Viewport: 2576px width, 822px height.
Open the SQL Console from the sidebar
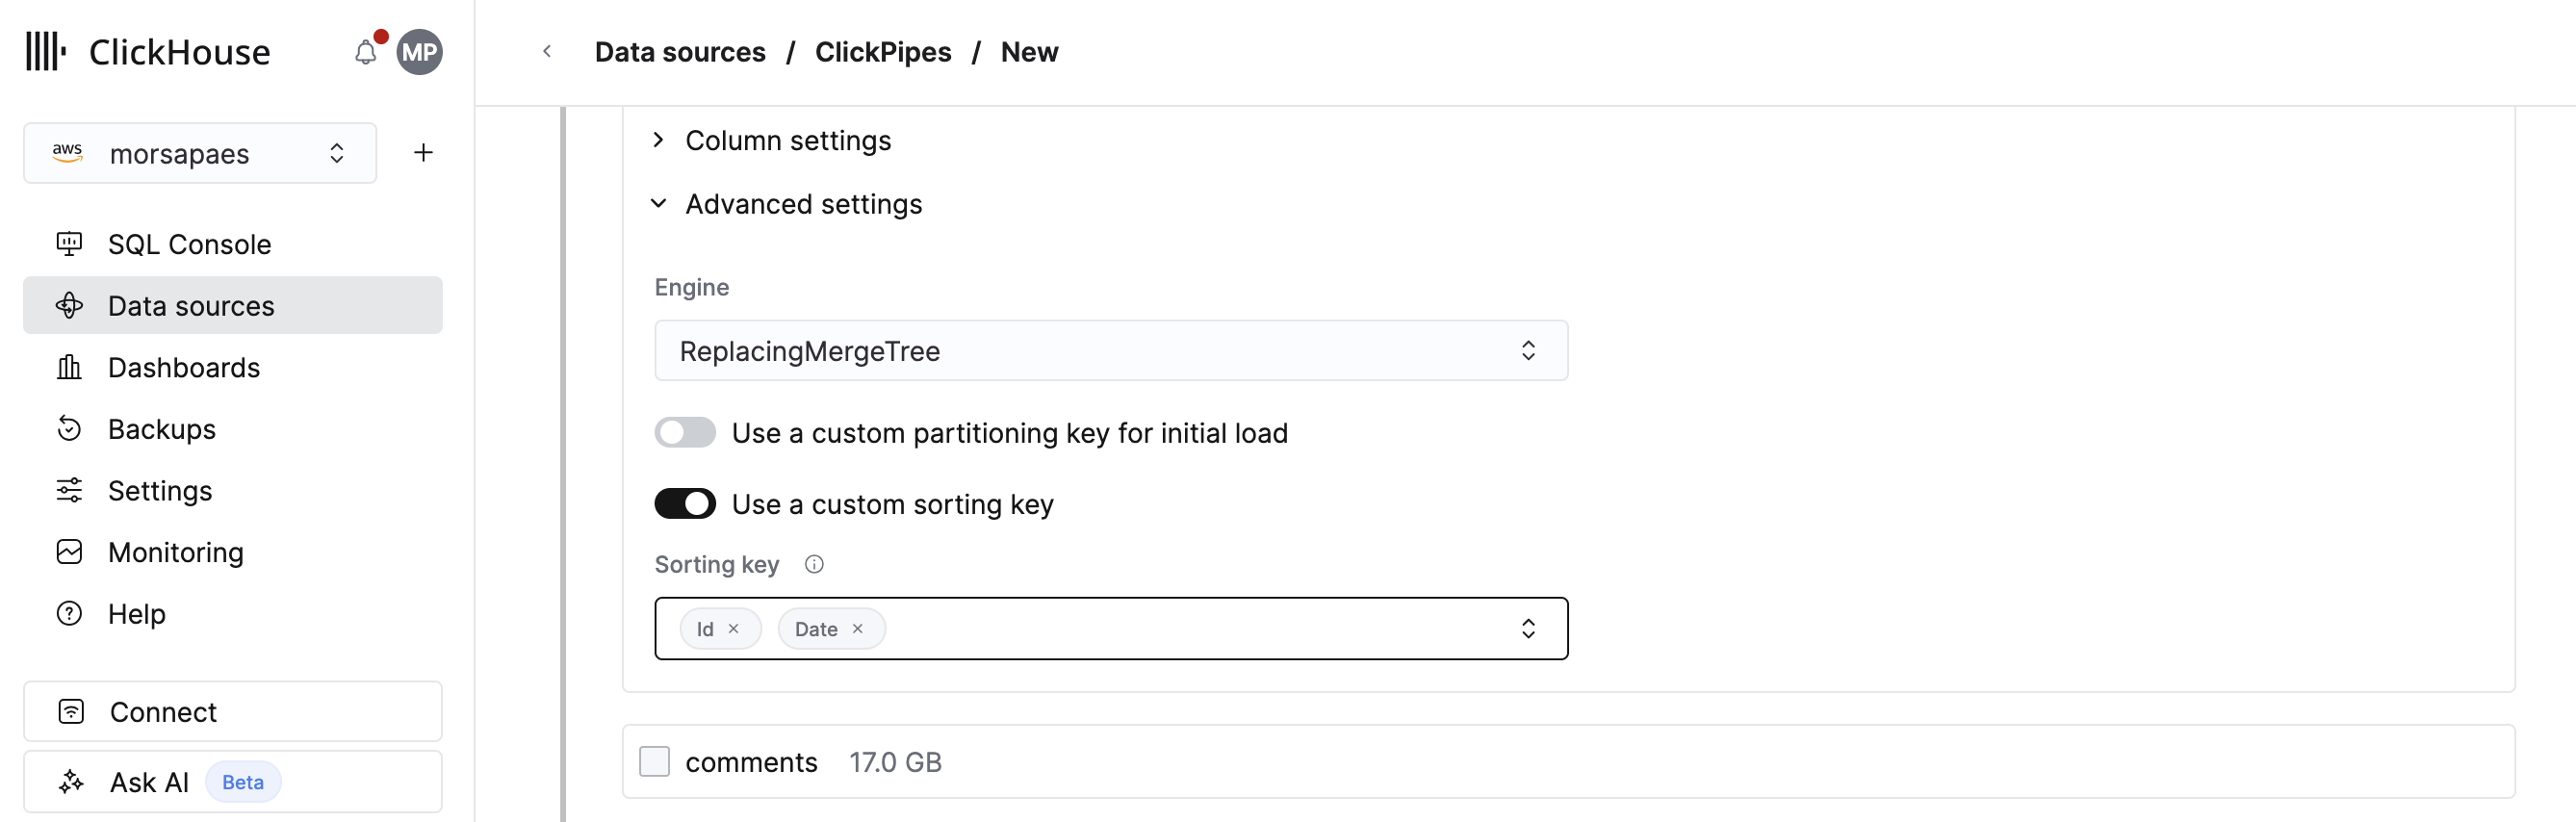coord(68,243)
